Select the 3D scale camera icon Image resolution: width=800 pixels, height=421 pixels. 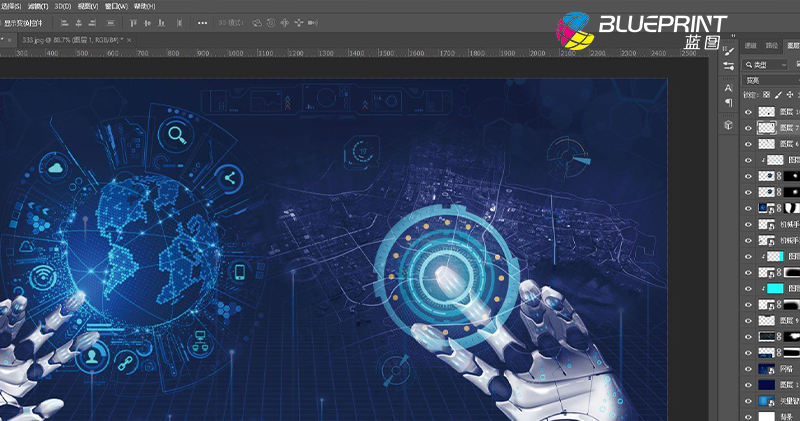[313, 23]
